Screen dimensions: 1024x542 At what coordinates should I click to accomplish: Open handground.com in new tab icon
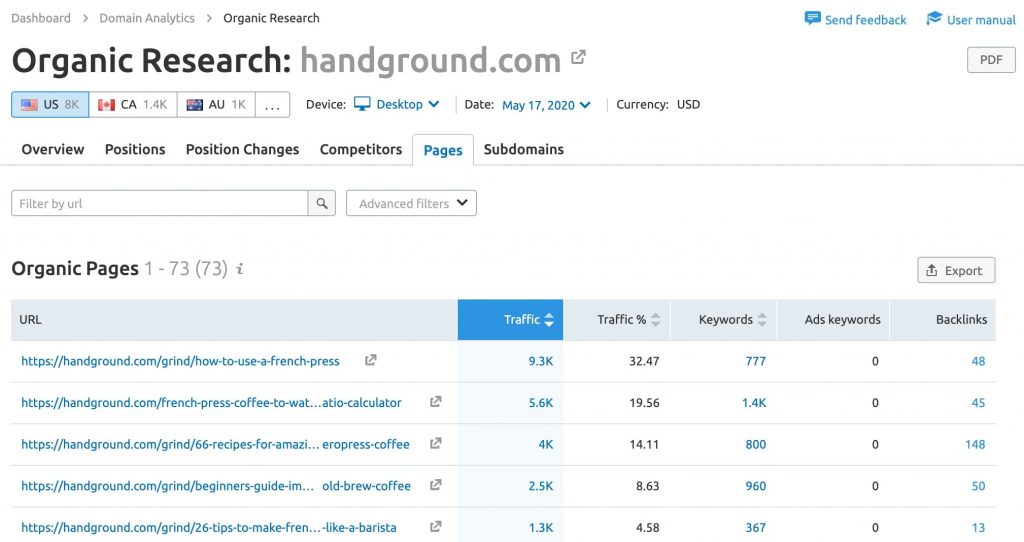click(578, 57)
